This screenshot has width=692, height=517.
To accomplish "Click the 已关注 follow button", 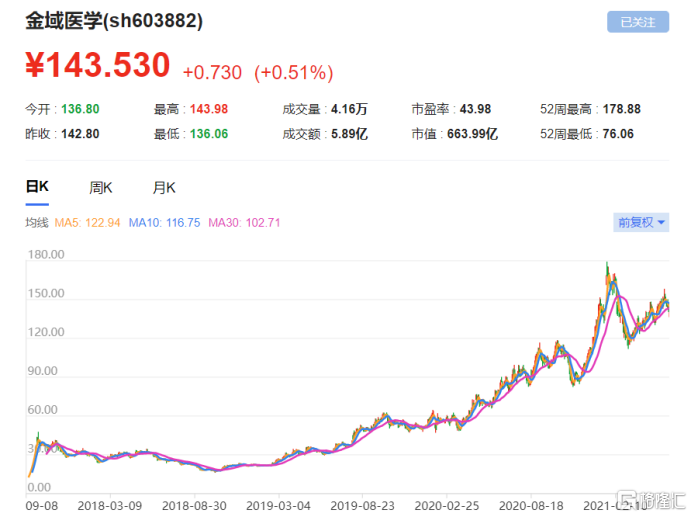I will [x=638, y=22].
